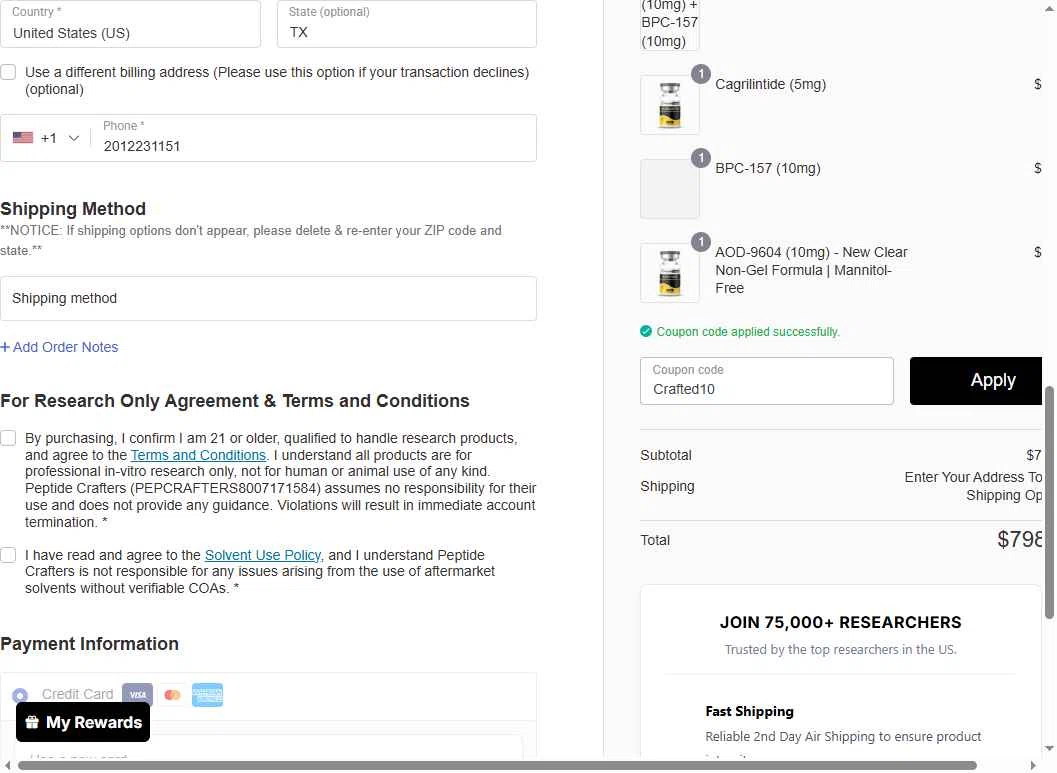The height and width of the screenshot is (773, 1057).
Task: Click the Total amount $798
Action: [1020, 539]
